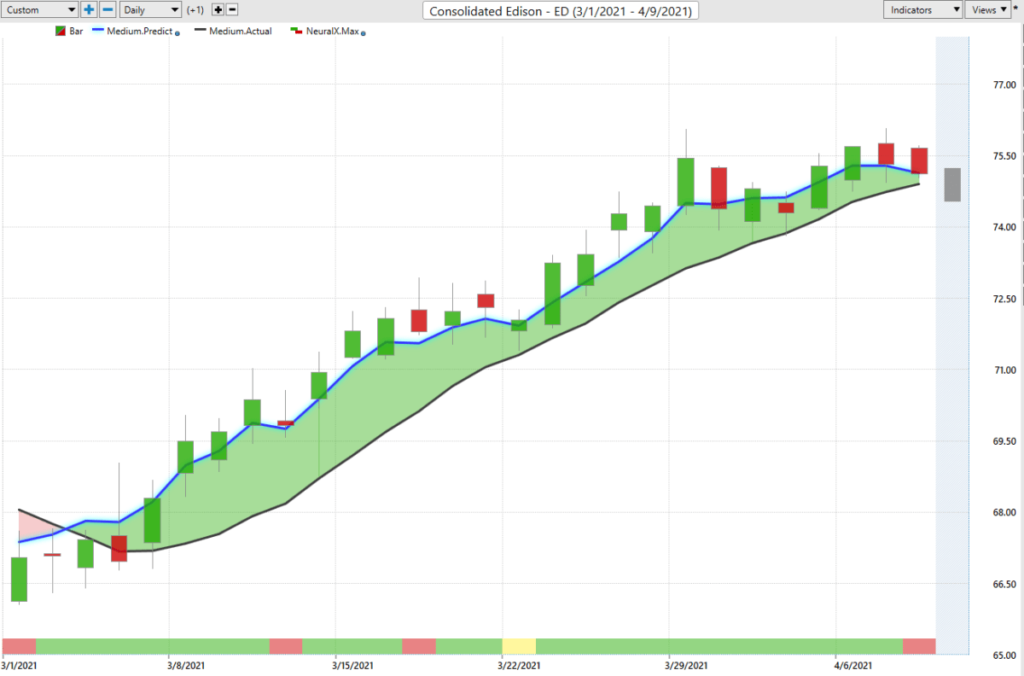
Task: Click the 71.00 price axis label
Action: tap(1004, 370)
